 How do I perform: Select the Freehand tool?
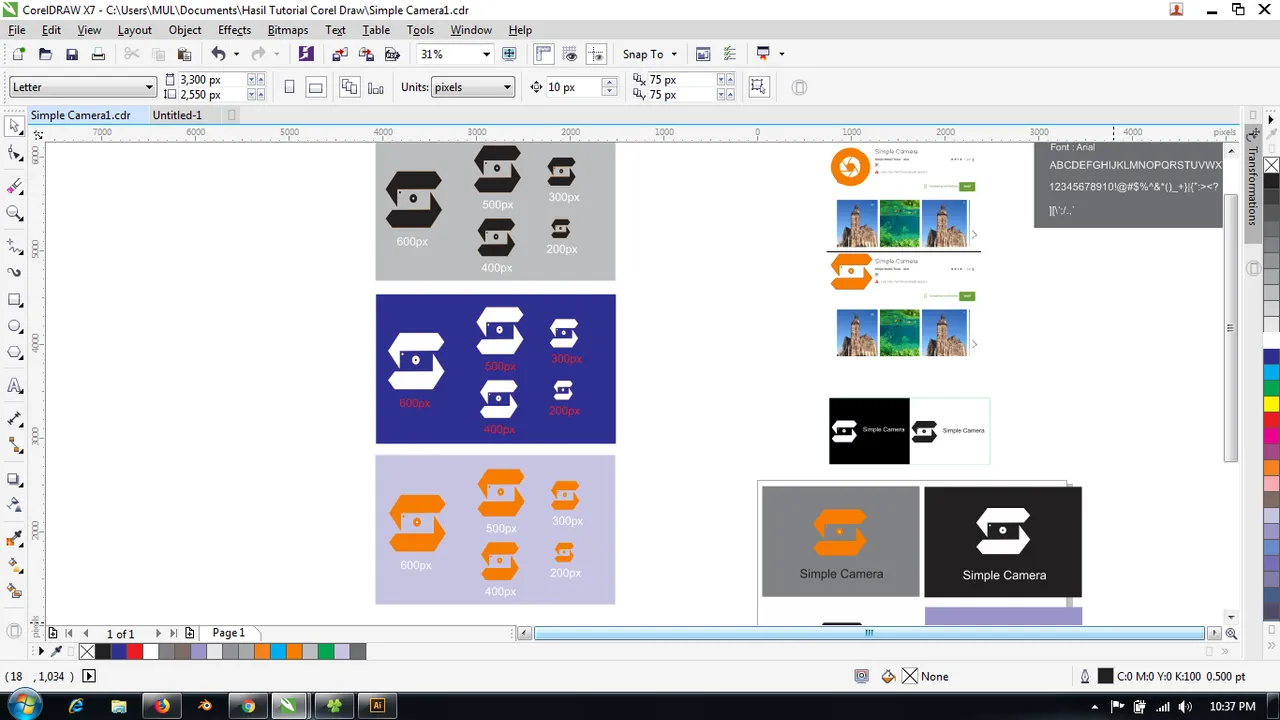(14, 245)
